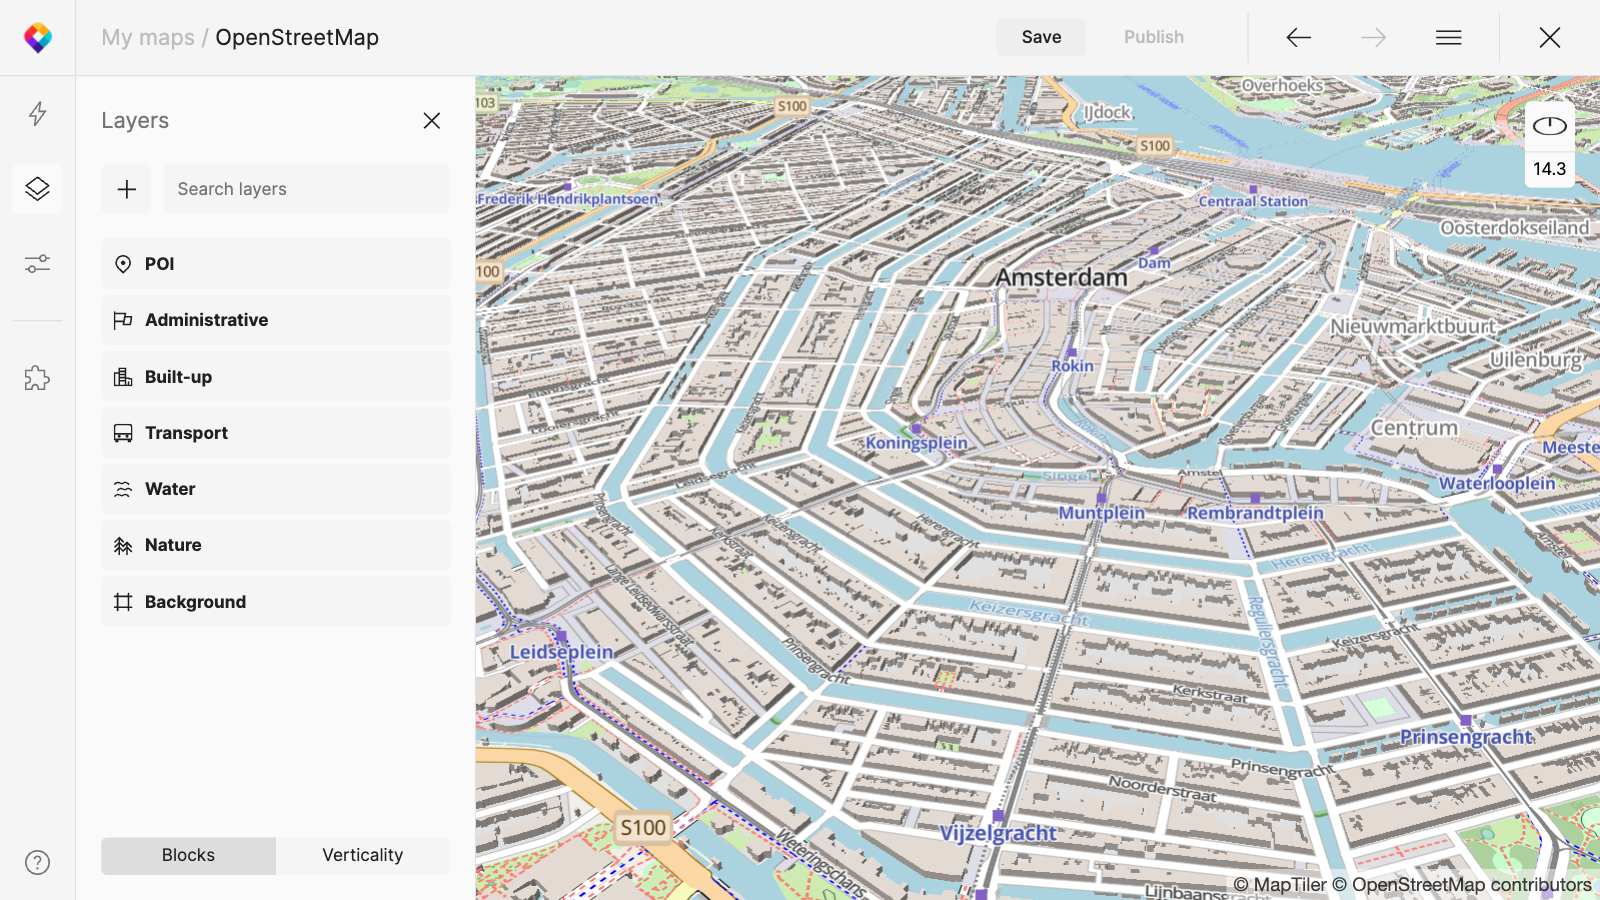Image resolution: width=1600 pixels, height=900 pixels.
Task: Switch to the Blocks tab
Action: pos(188,855)
